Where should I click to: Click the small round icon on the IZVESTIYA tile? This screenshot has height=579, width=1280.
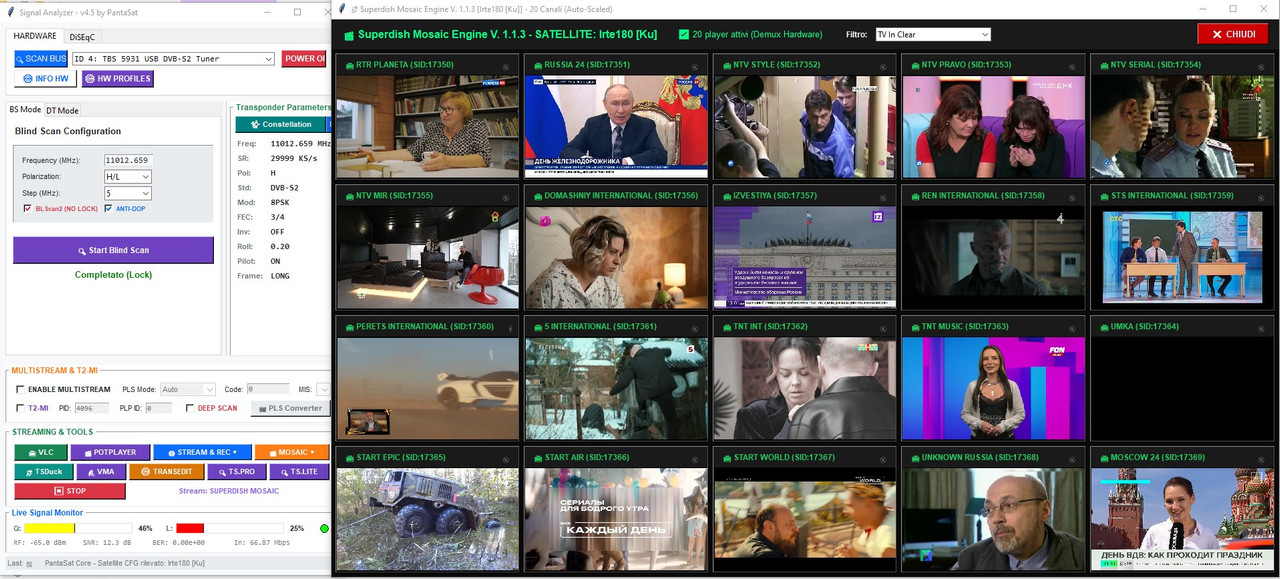tap(883, 198)
